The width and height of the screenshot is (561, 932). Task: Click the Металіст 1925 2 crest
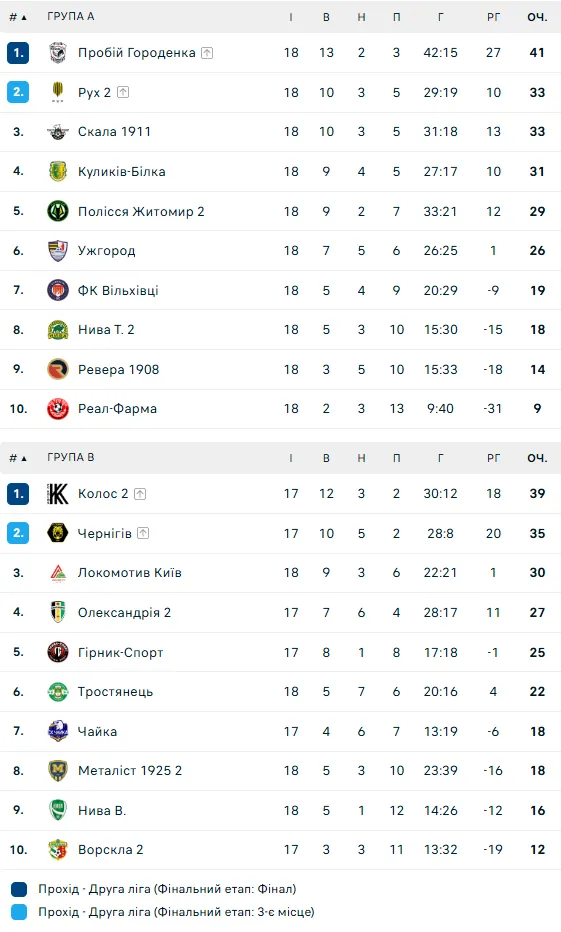[58, 771]
